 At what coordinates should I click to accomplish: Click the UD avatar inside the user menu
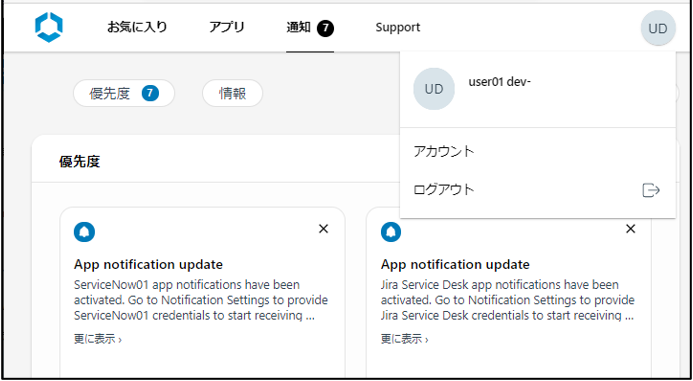(x=434, y=89)
